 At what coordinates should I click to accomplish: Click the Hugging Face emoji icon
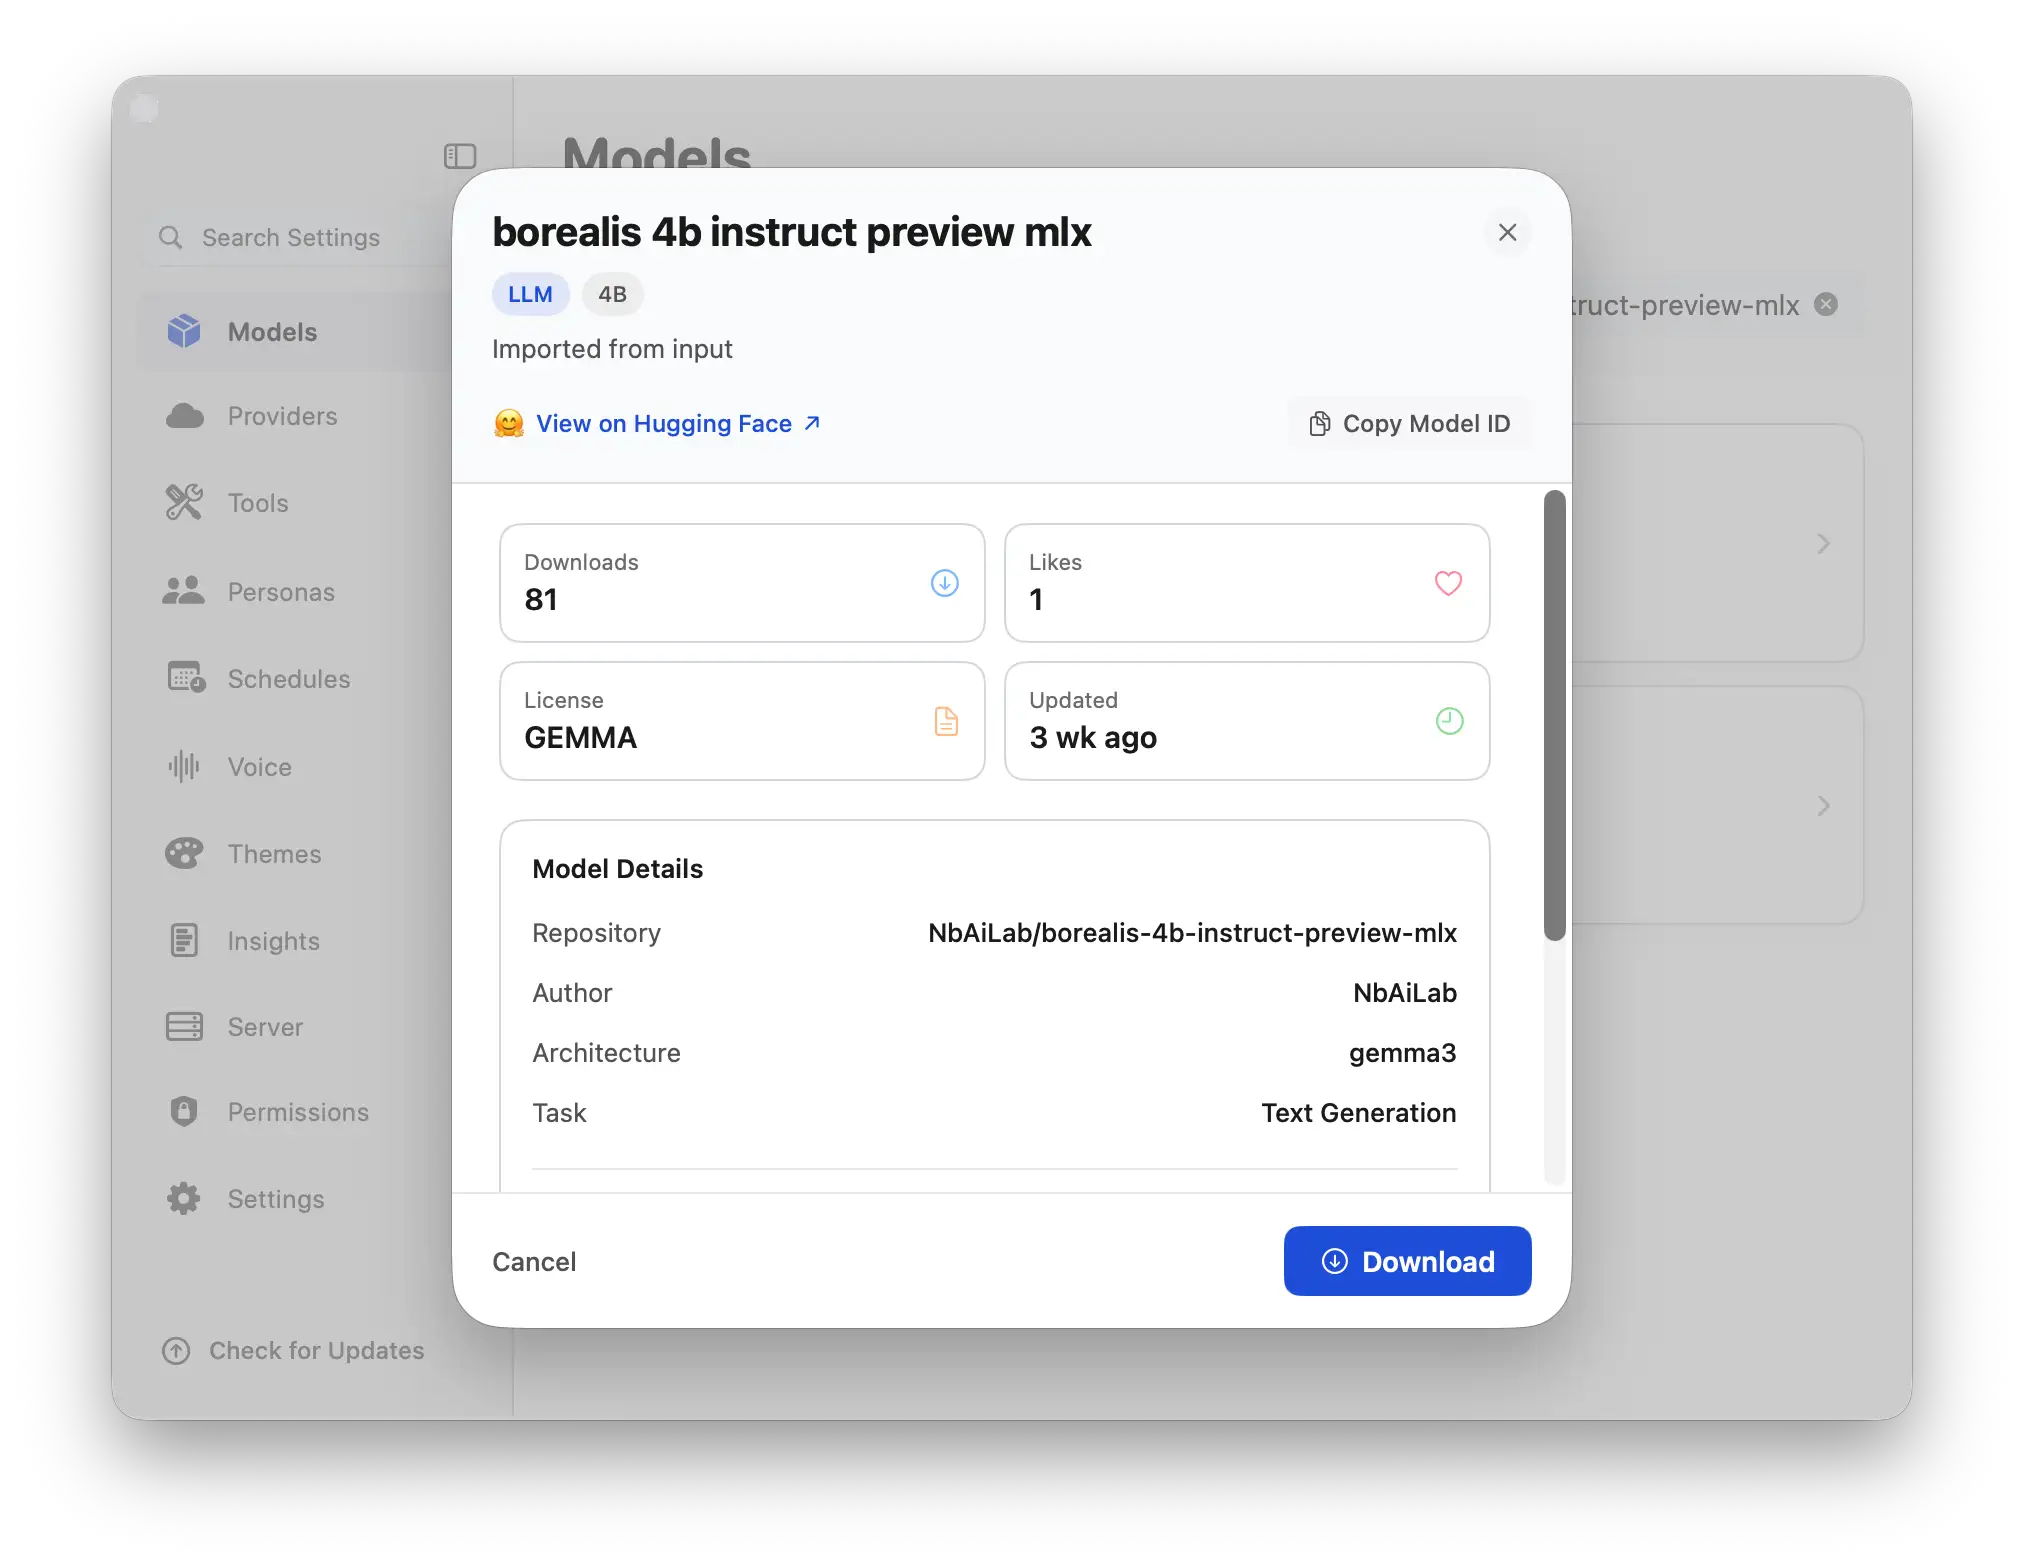tap(509, 423)
